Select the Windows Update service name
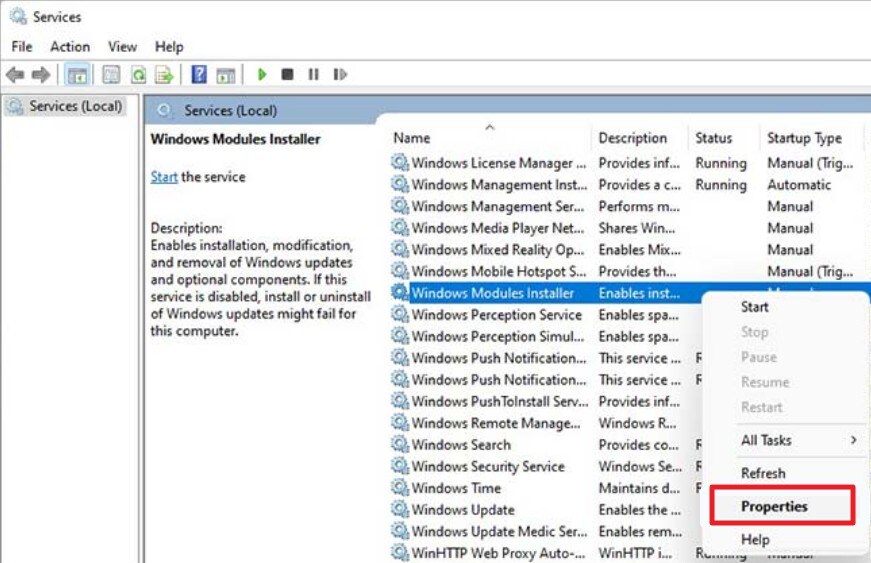 click(463, 510)
